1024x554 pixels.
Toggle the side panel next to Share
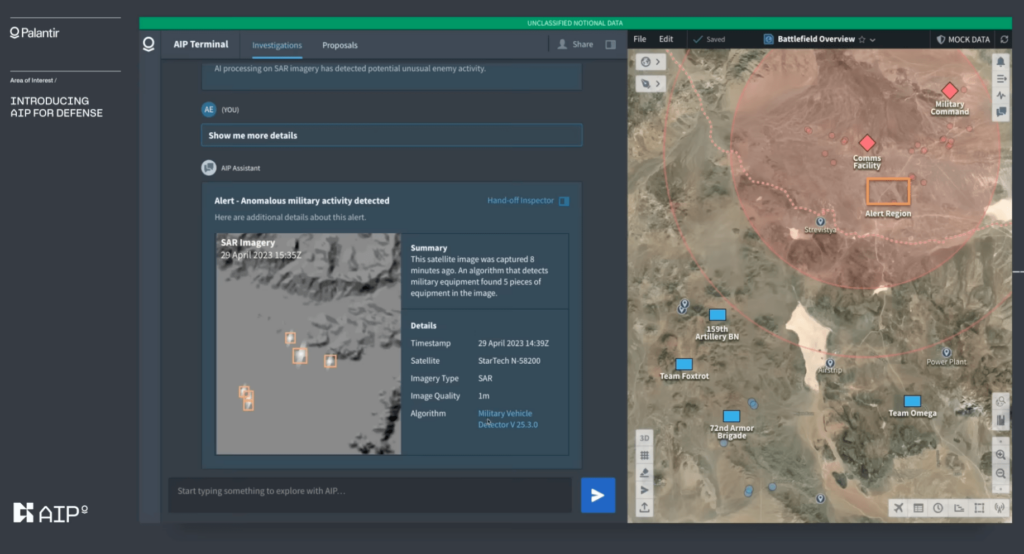[610, 45]
